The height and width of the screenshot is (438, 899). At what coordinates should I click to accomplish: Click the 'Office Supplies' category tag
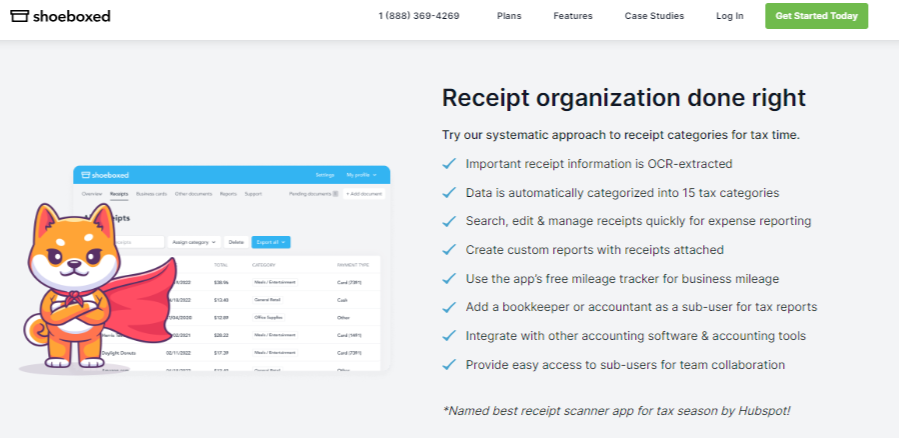tap(269, 317)
